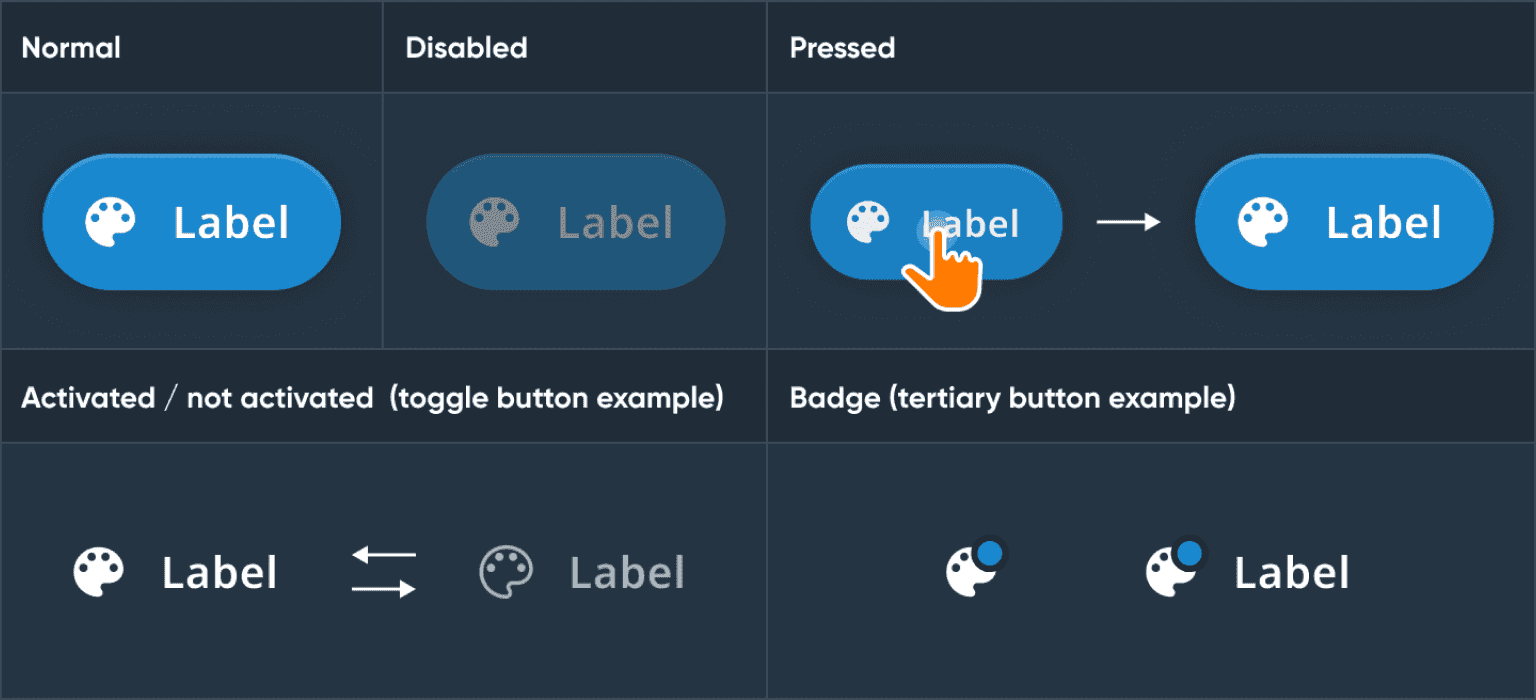The height and width of the screenshot is (700, 1536).
Task: Click the dimmed palette icon in Disabled button
Action: point(494,222)
